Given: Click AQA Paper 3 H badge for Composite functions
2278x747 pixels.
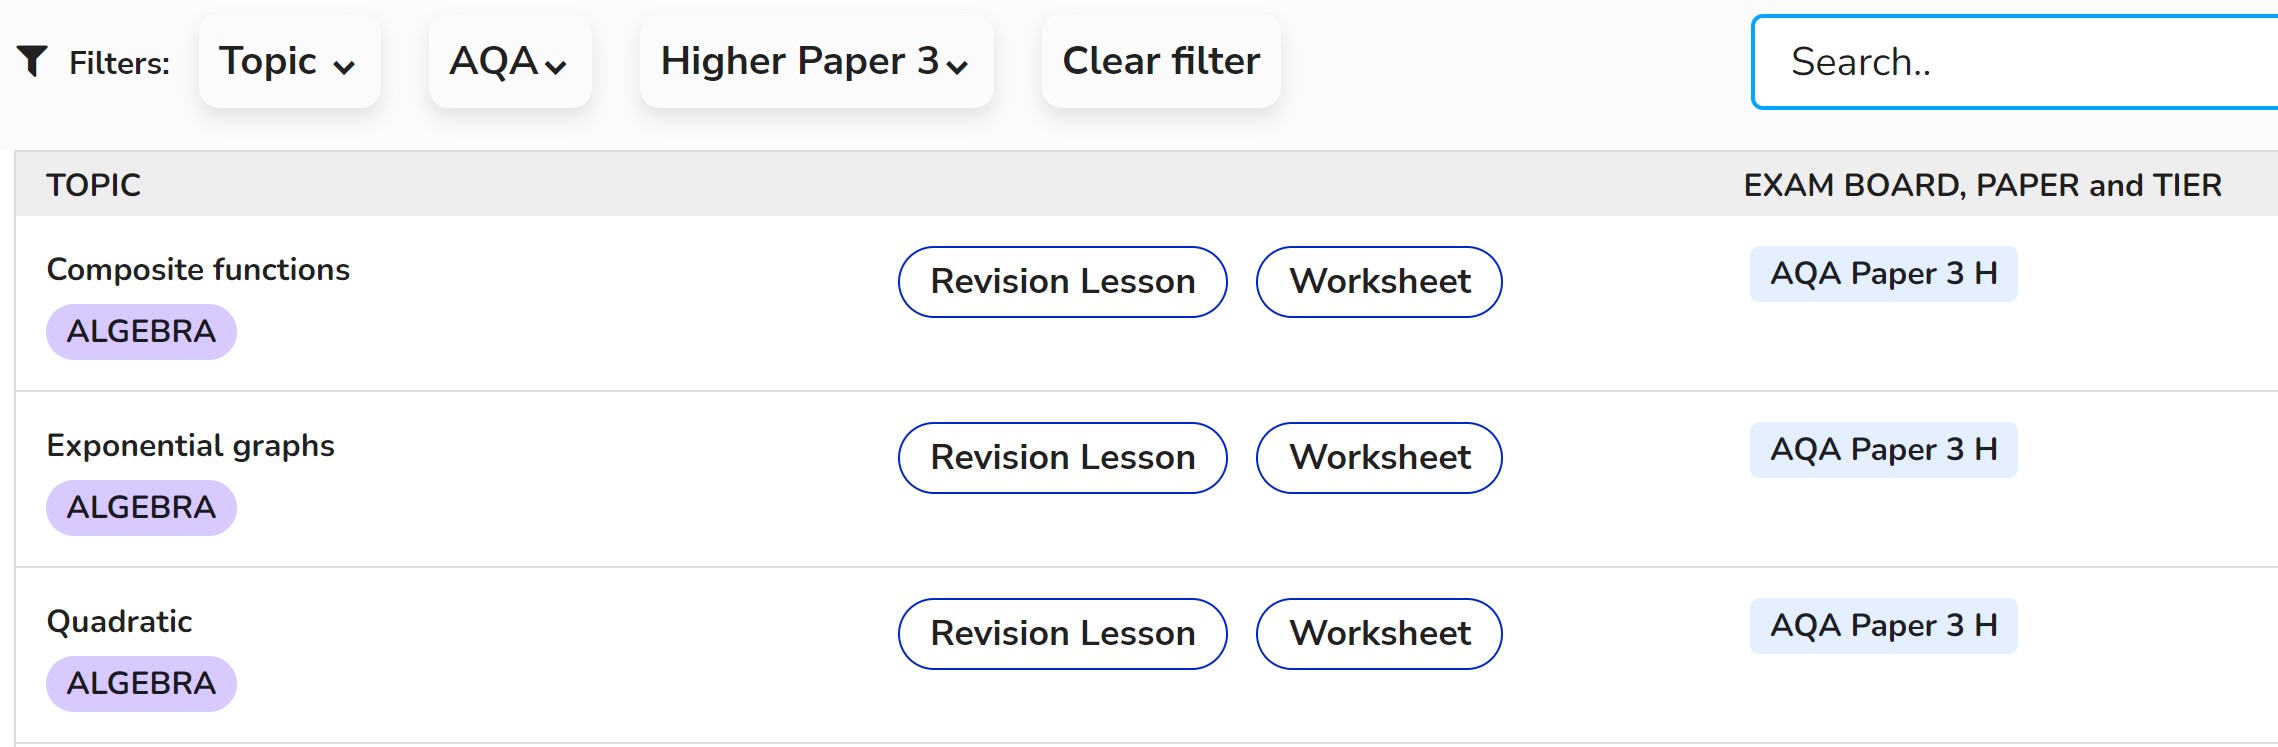Looking at the screenshot, I should (x=1883, y=274).
